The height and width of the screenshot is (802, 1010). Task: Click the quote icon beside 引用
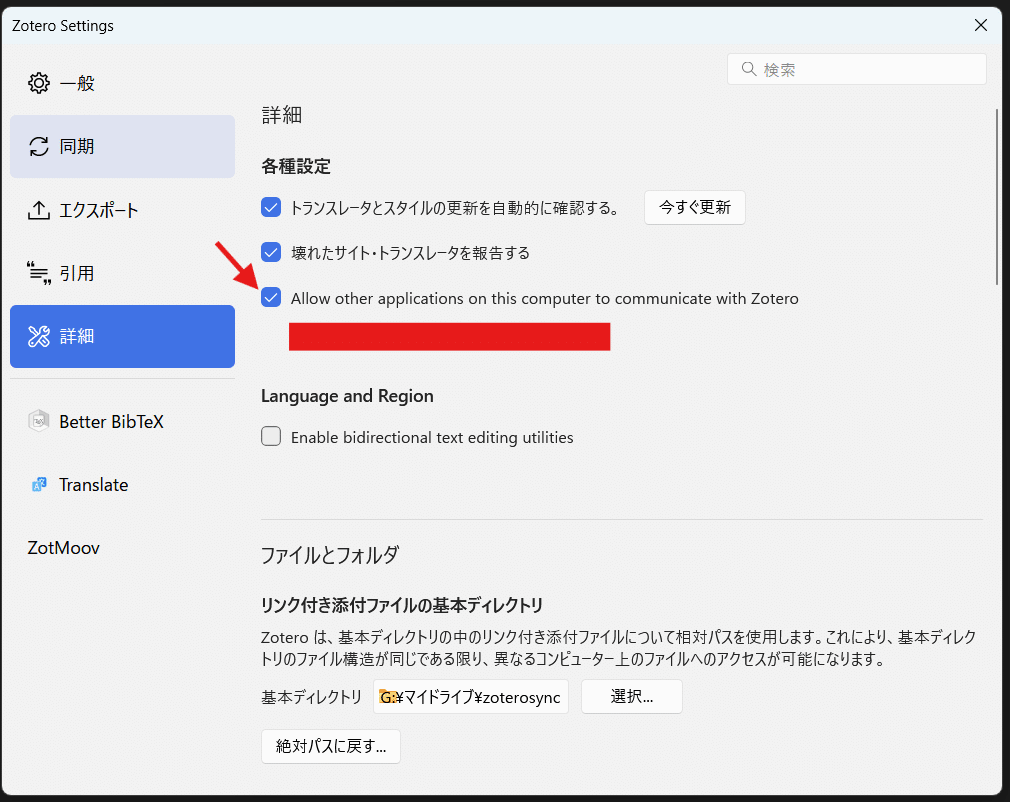tap(39, 273)
